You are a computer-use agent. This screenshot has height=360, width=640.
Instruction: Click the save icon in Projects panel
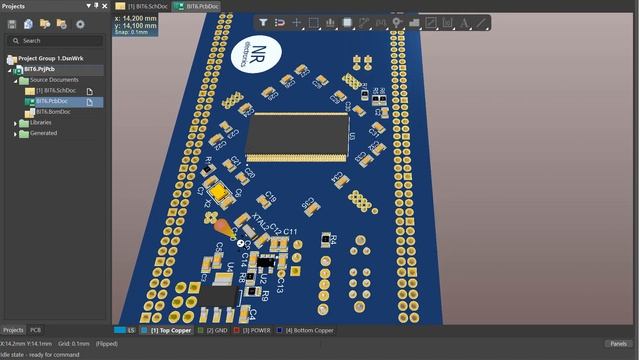(x=12, y=24)
